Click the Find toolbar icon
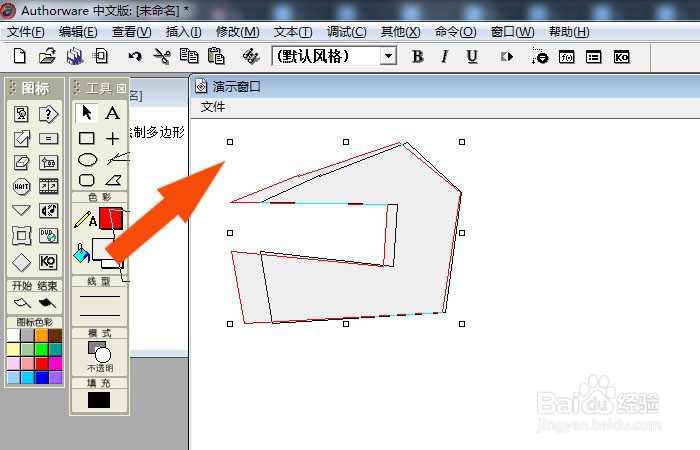700x450 pixels. point(251,57)
